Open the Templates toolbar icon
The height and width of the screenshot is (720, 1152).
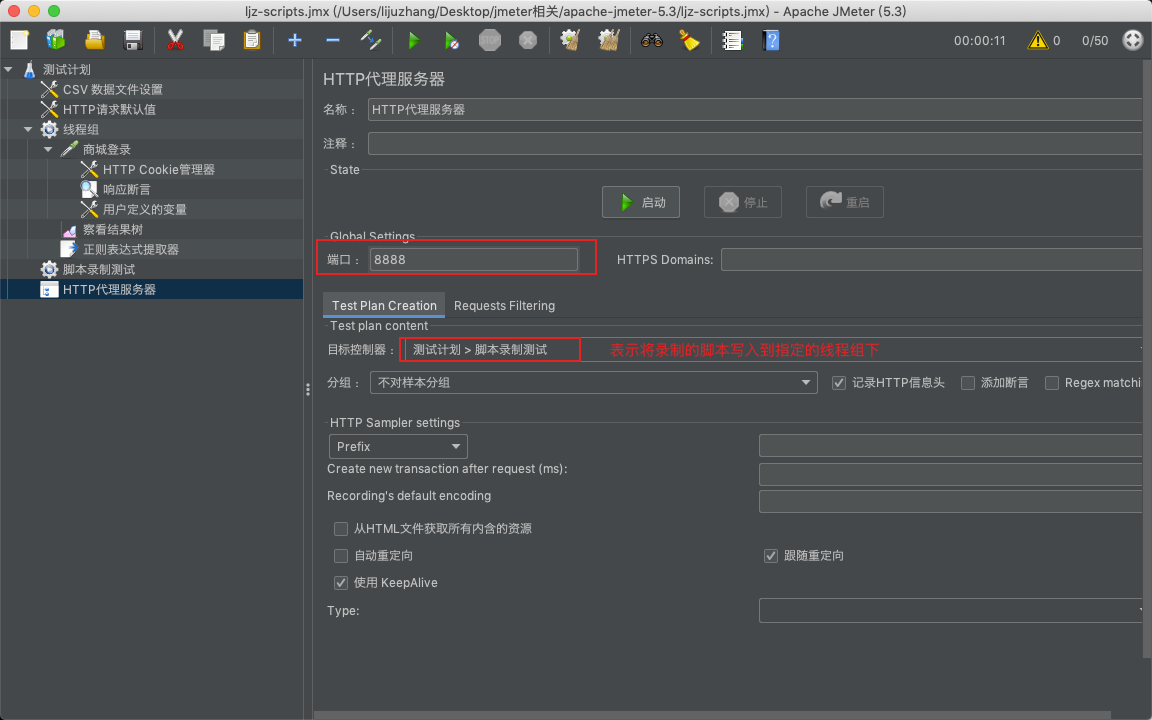[56, 40]
